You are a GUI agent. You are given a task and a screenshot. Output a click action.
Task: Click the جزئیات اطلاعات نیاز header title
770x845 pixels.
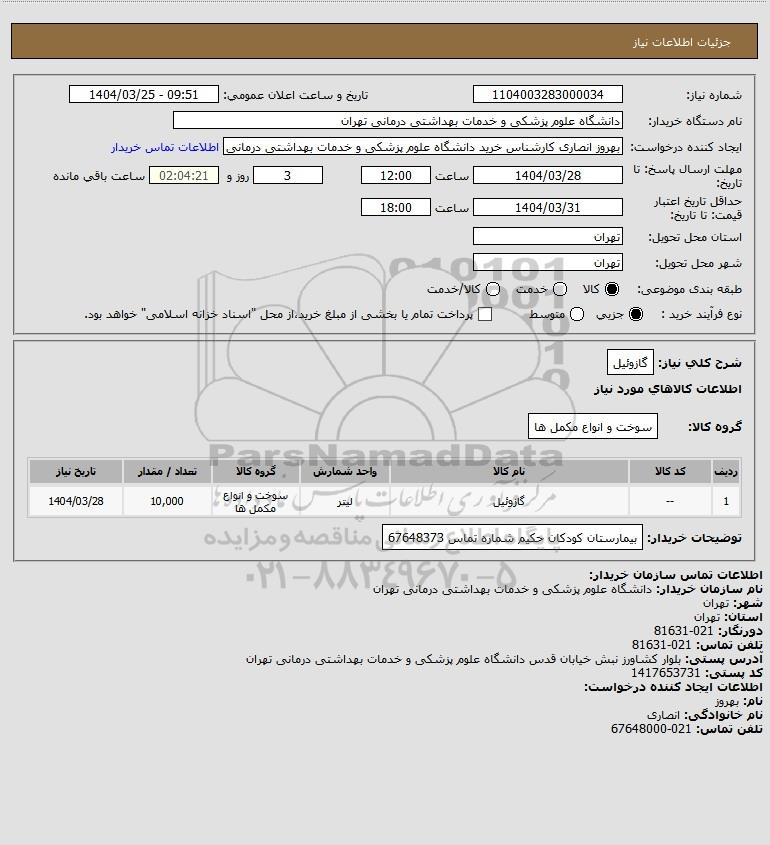(x=682, y=42)
